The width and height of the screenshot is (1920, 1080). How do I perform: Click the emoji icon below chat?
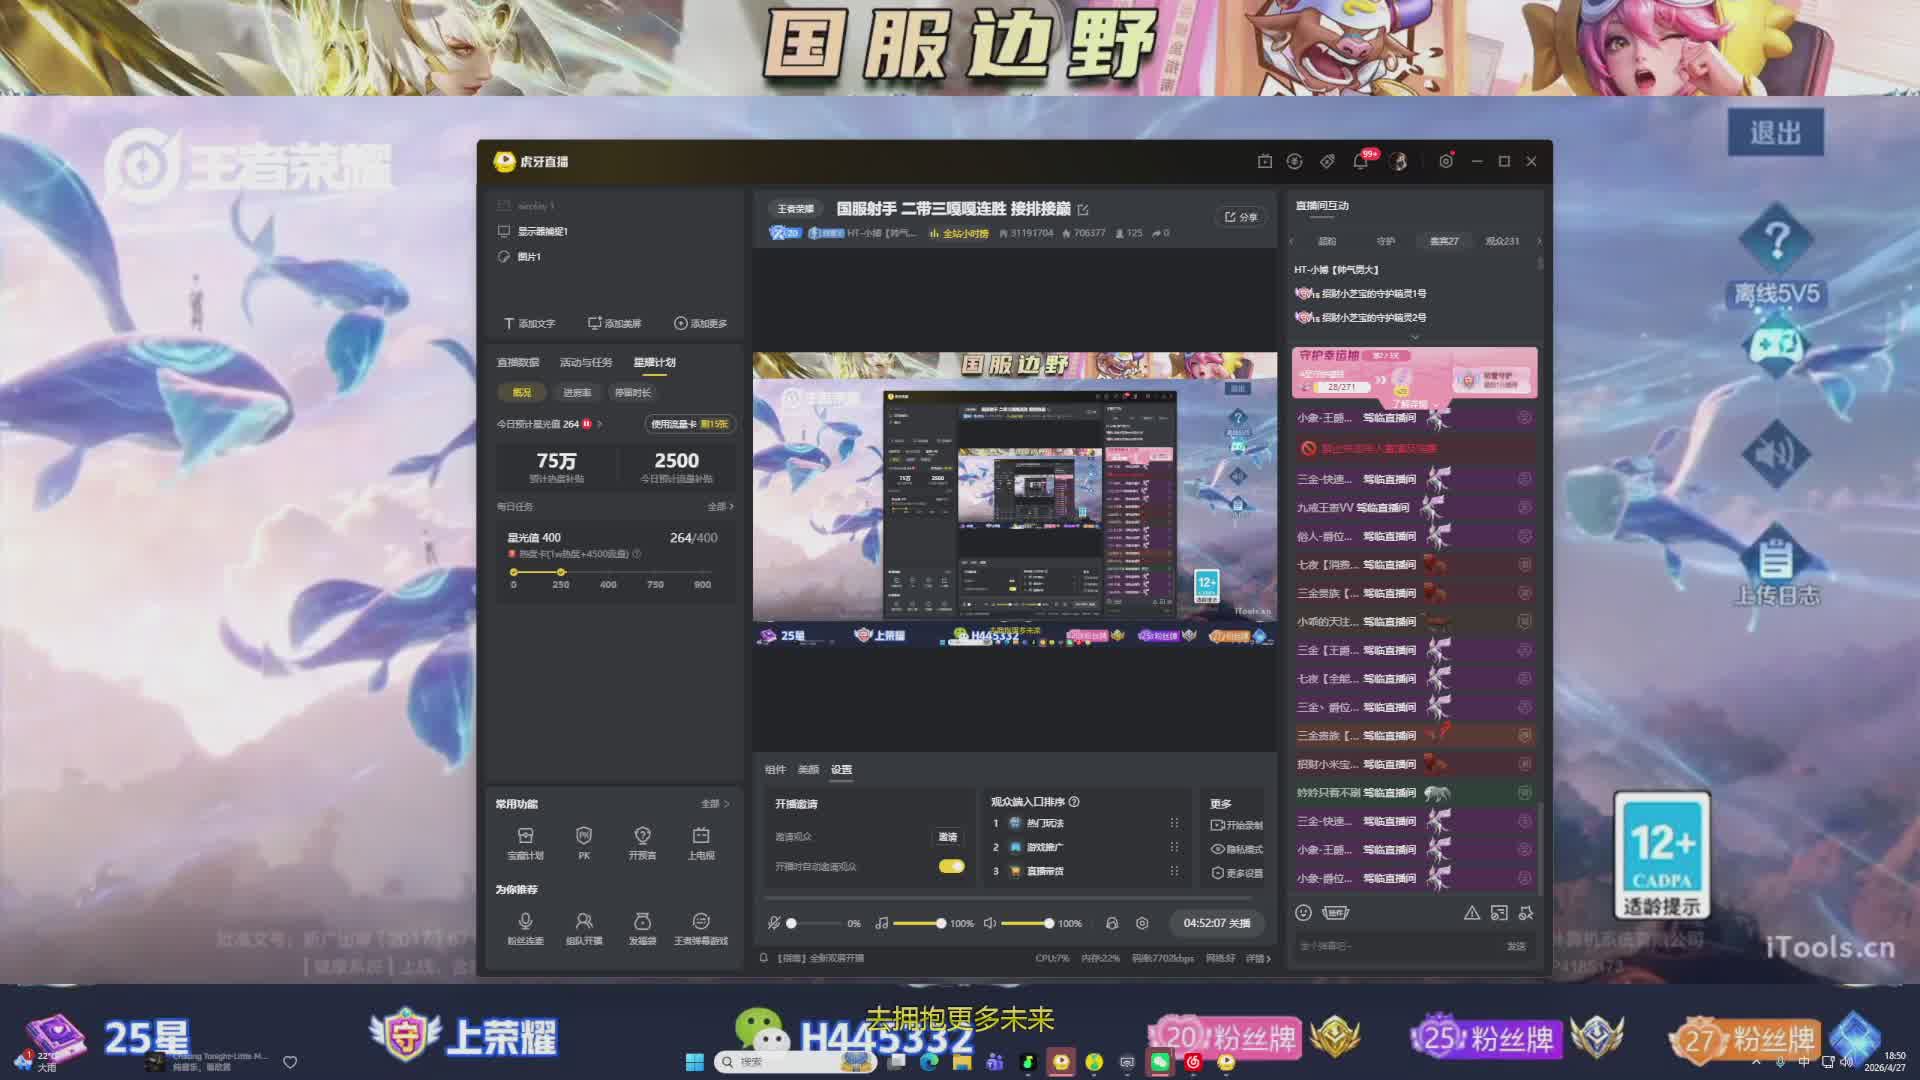tap(1303, 912)
